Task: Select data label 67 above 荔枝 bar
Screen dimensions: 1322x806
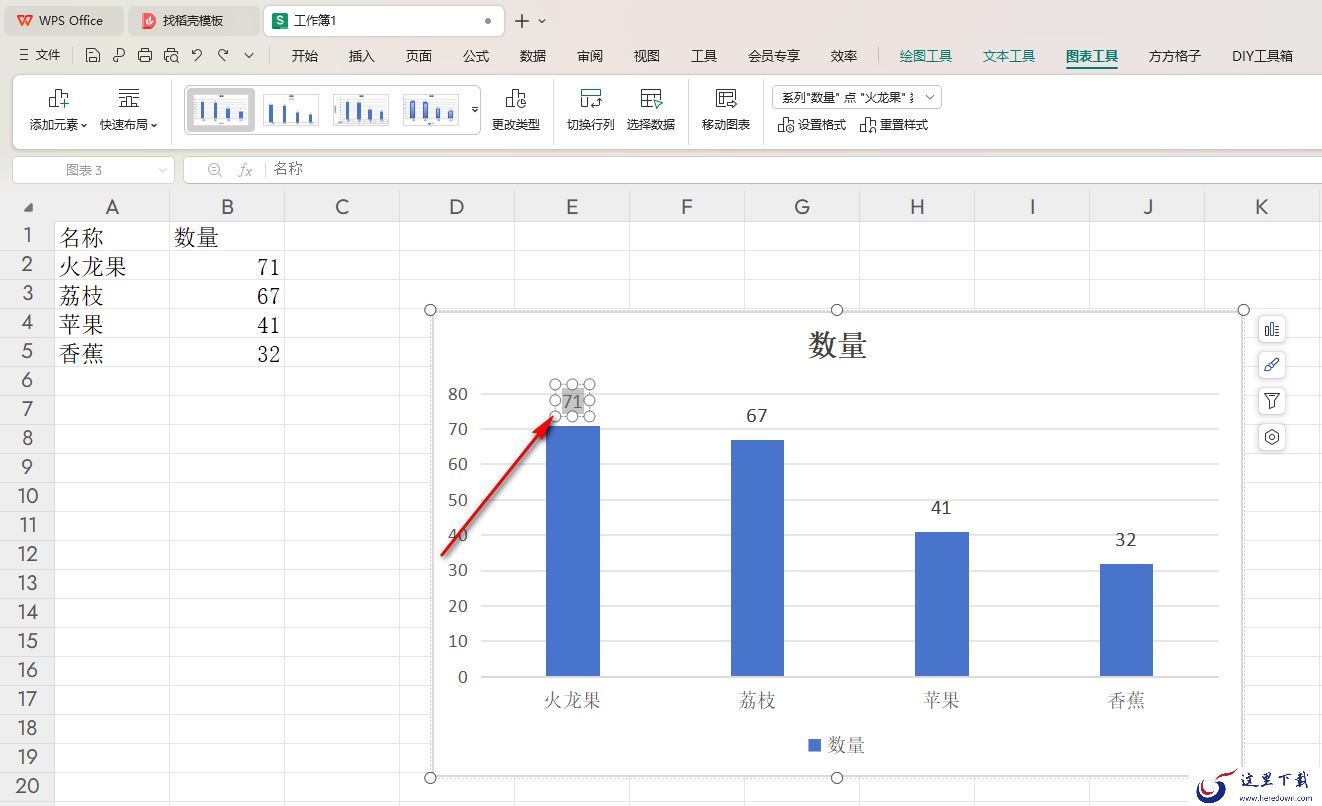Action: pyautogui.click(x=757, y=416)
